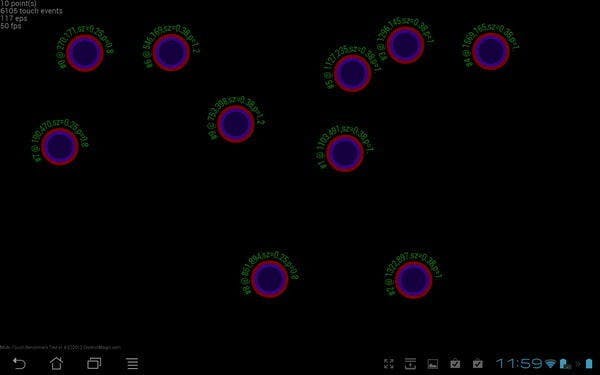Go to the home screen icon
The image size is (600, 375).
(x=56, y=363)
